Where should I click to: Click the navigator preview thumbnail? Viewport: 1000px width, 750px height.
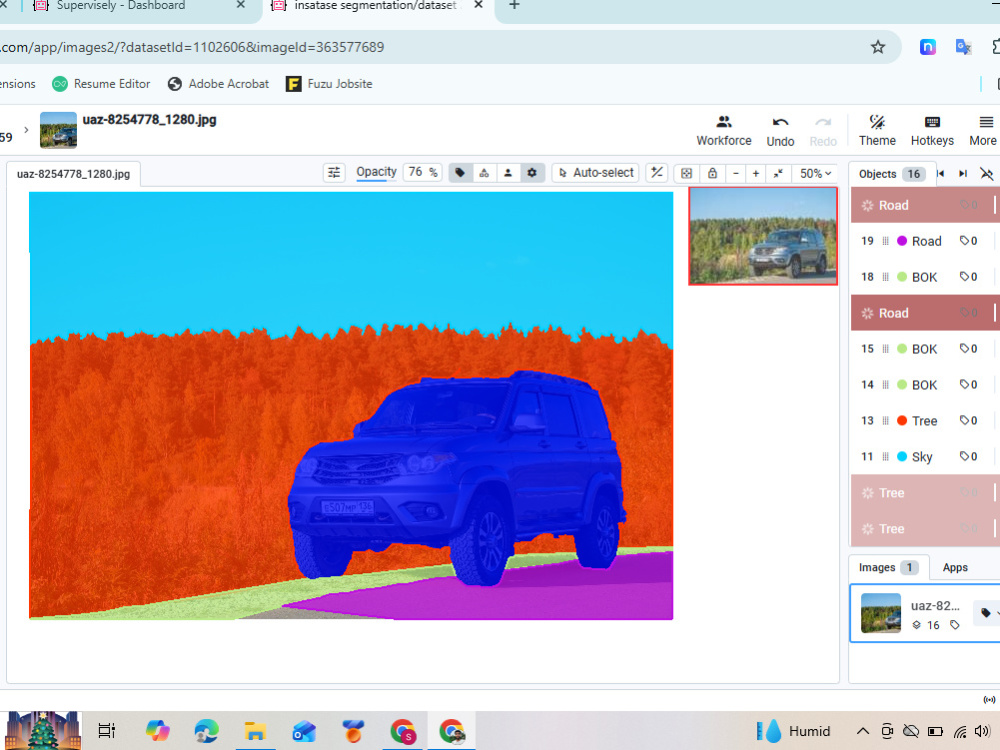click(x=763, y=236)
